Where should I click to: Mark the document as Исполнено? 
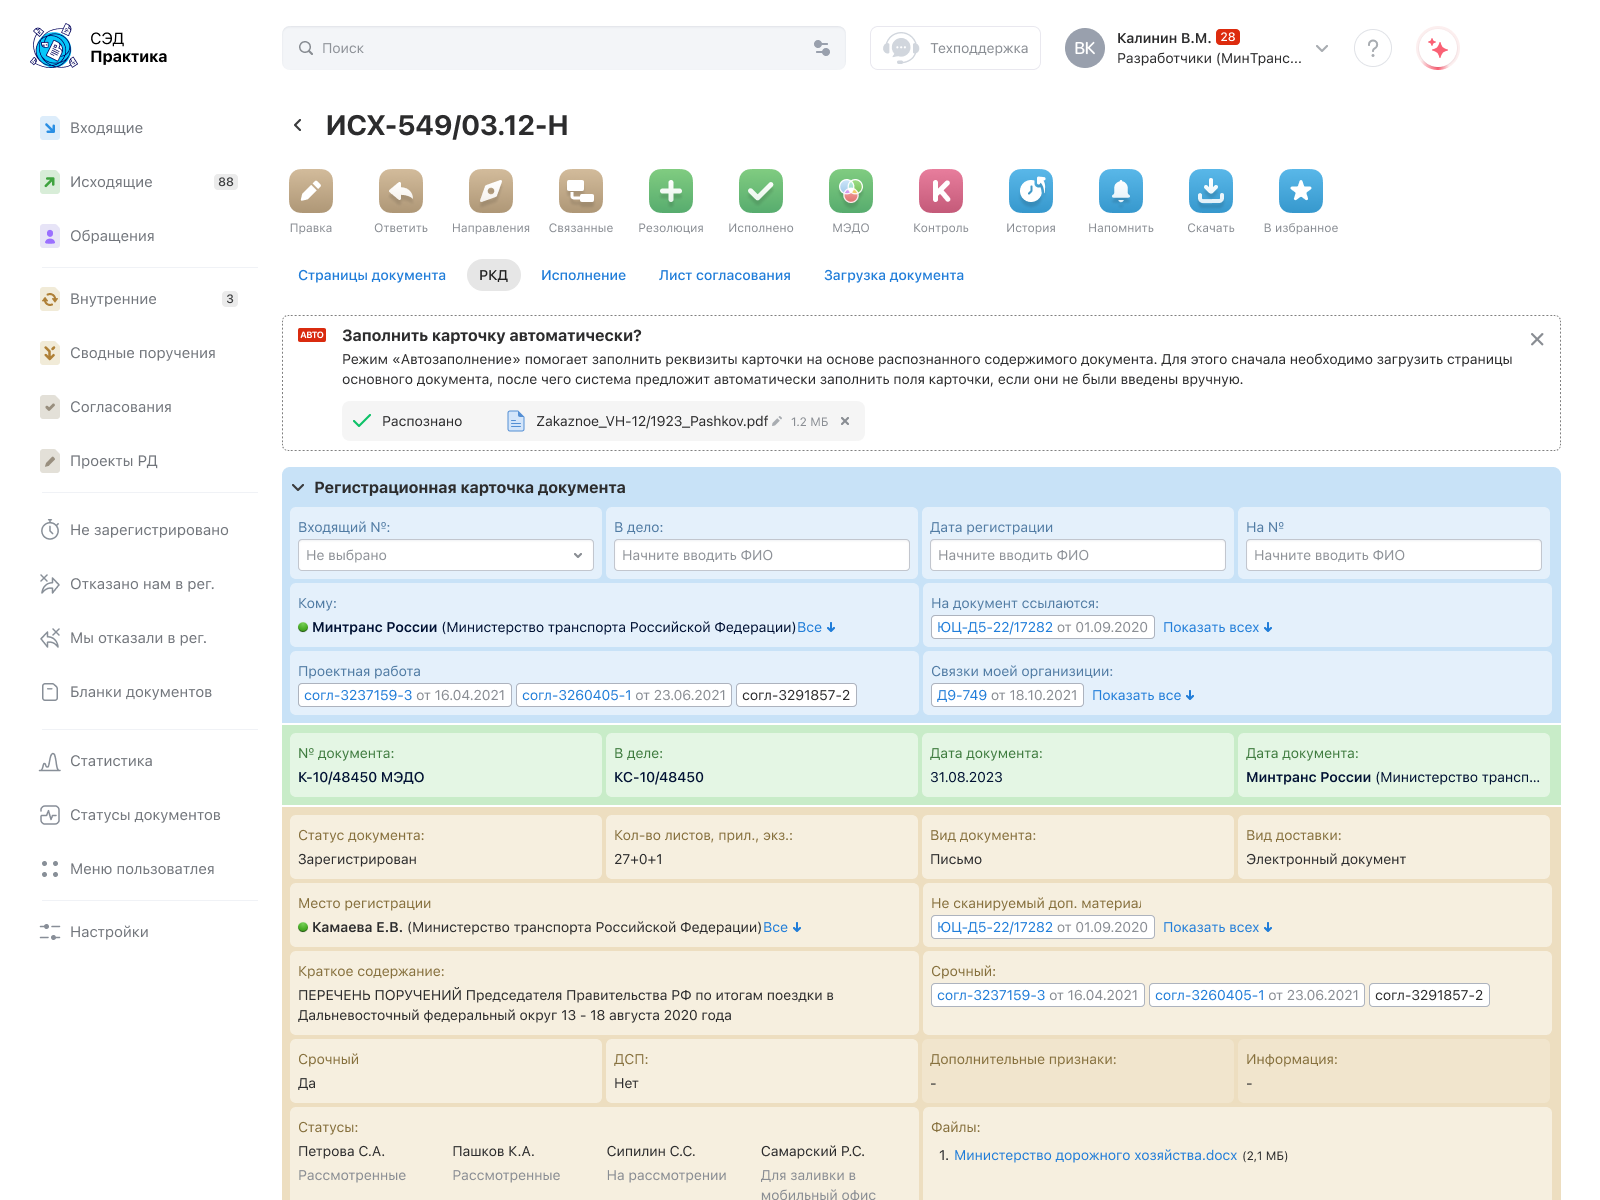click(x=761, y=191)
